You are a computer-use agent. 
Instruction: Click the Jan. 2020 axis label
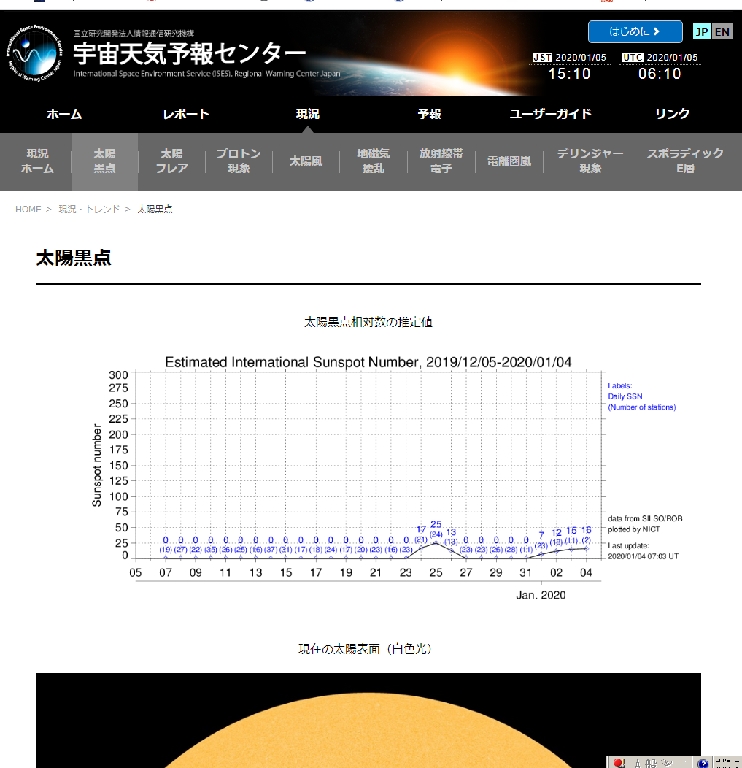(541, 595)
